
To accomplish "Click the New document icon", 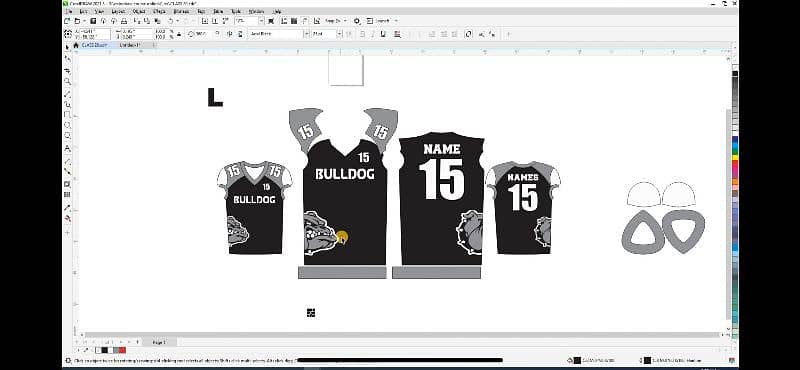I will click(x=67, y=21).
